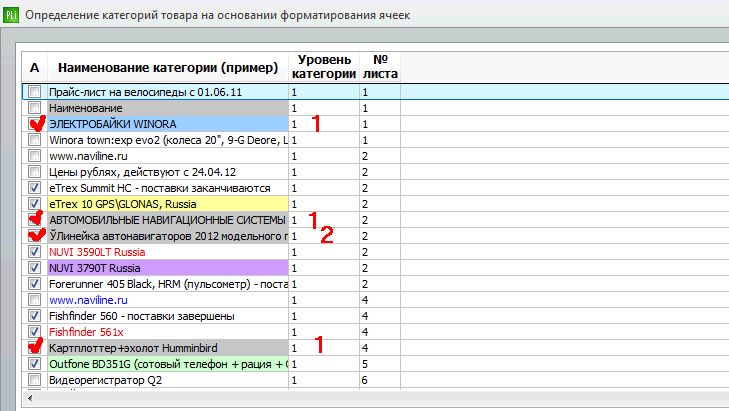Click the green PLi app icon in title bar

(11, 15)
